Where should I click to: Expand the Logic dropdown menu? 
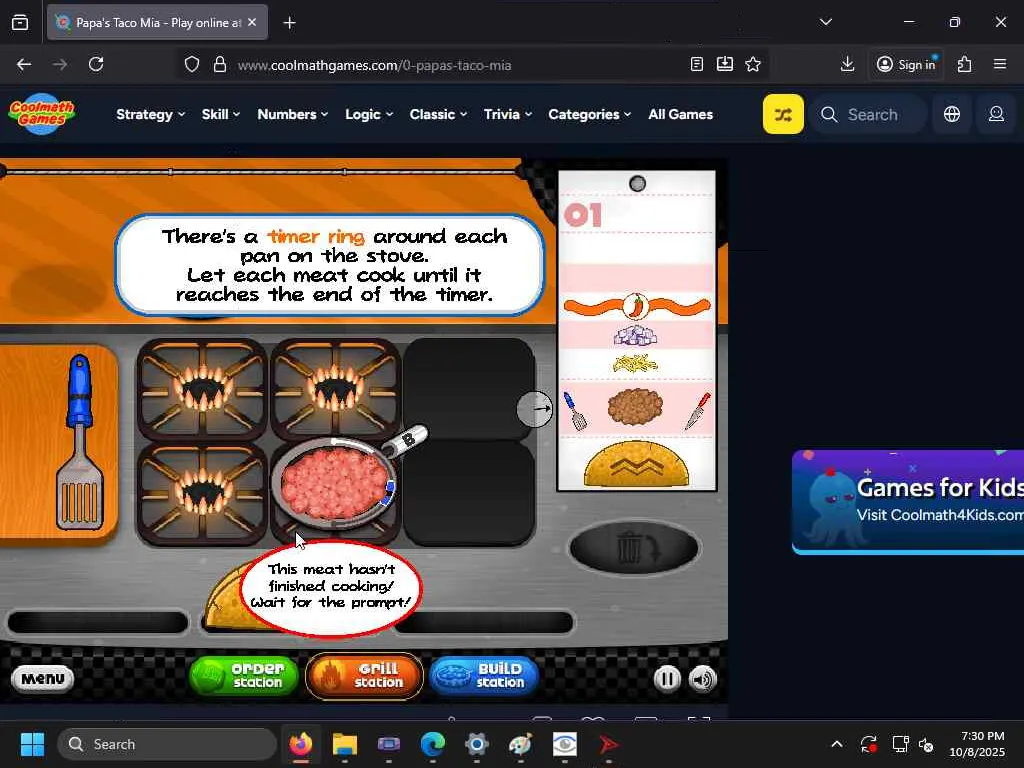(x=369, y=114)
